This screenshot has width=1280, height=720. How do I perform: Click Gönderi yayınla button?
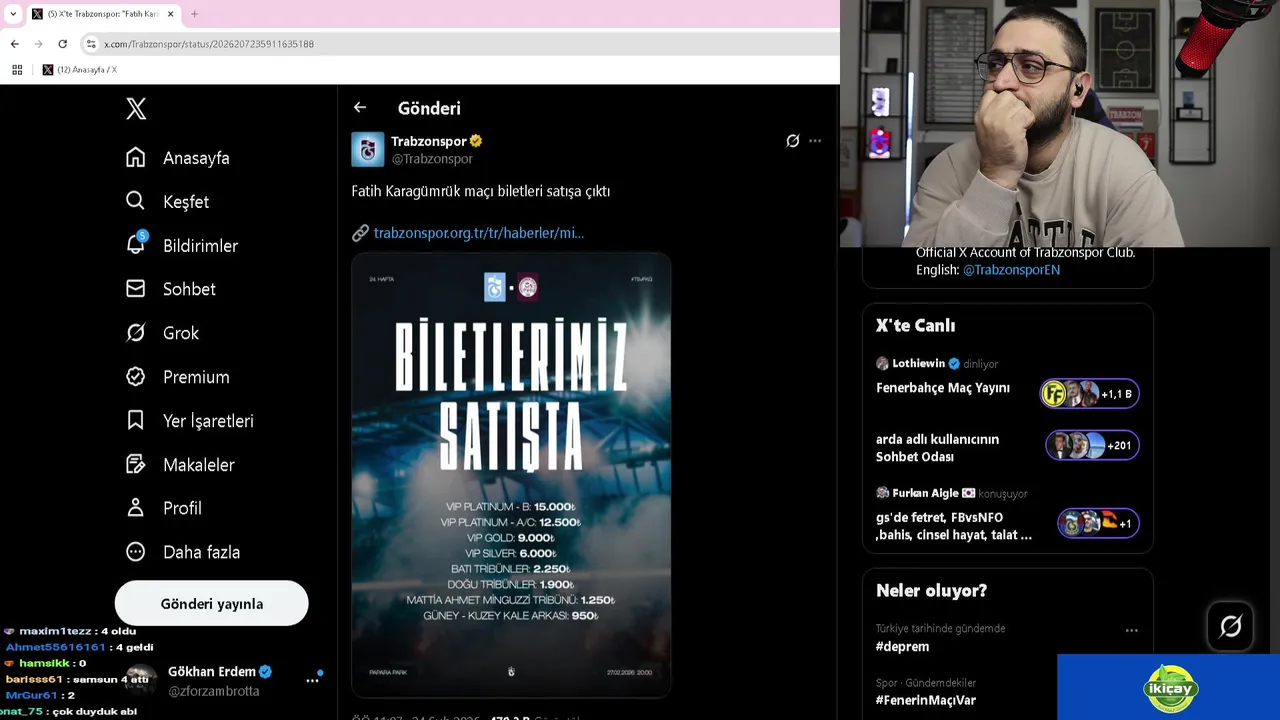(x=211, y=604)
